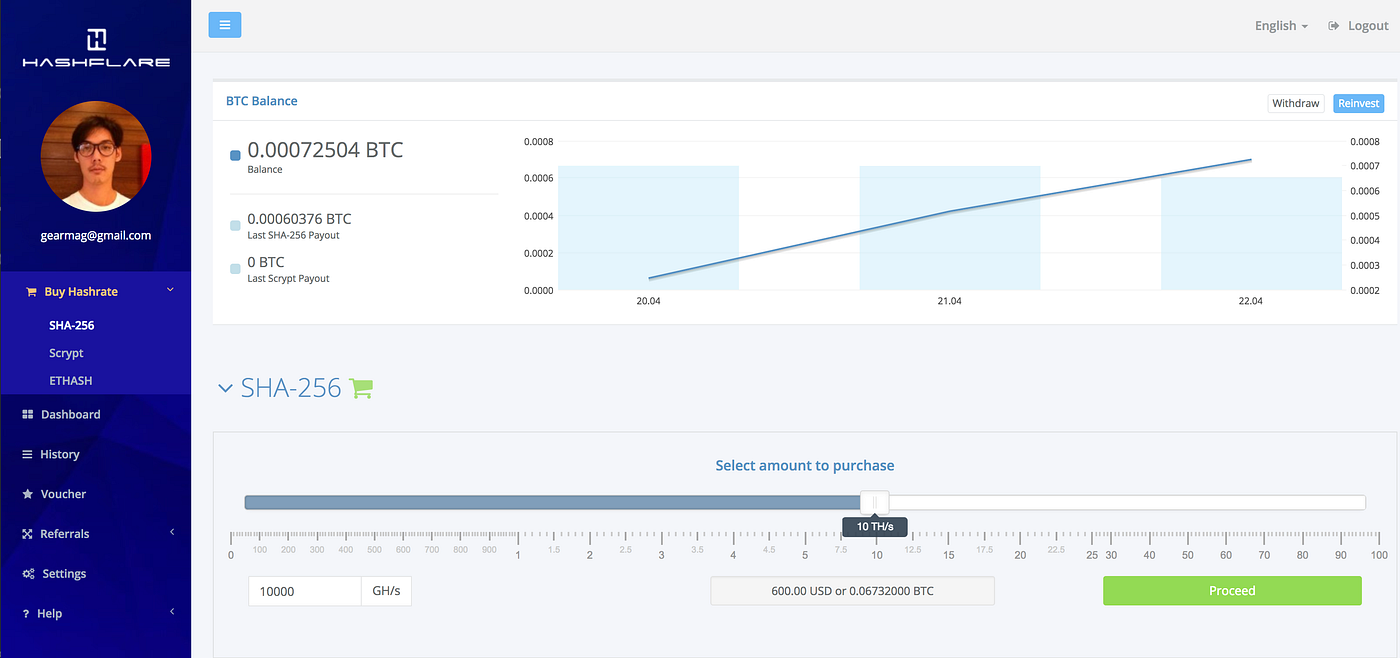Expand the Help submenu arrow
The height and width of the screenshot is (658, 1400).
point(171,612)
